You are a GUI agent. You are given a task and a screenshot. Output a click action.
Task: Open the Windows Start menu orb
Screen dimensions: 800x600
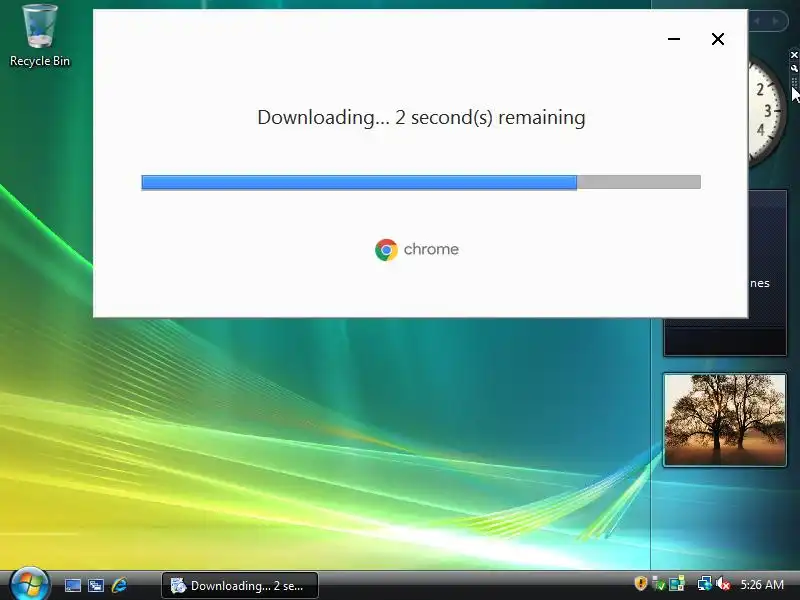[29, 584]
